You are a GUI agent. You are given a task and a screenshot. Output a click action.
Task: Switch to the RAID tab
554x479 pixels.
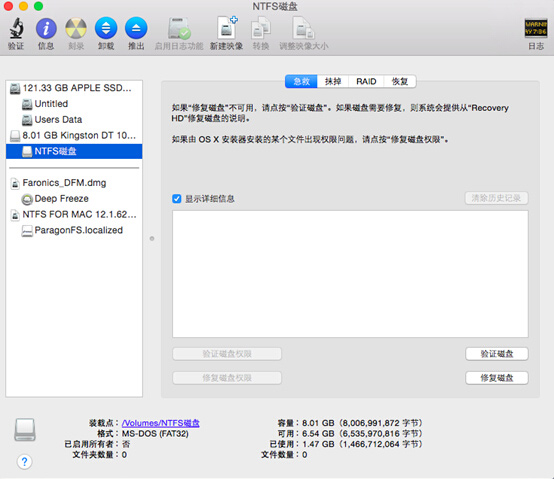coord(366,82)
